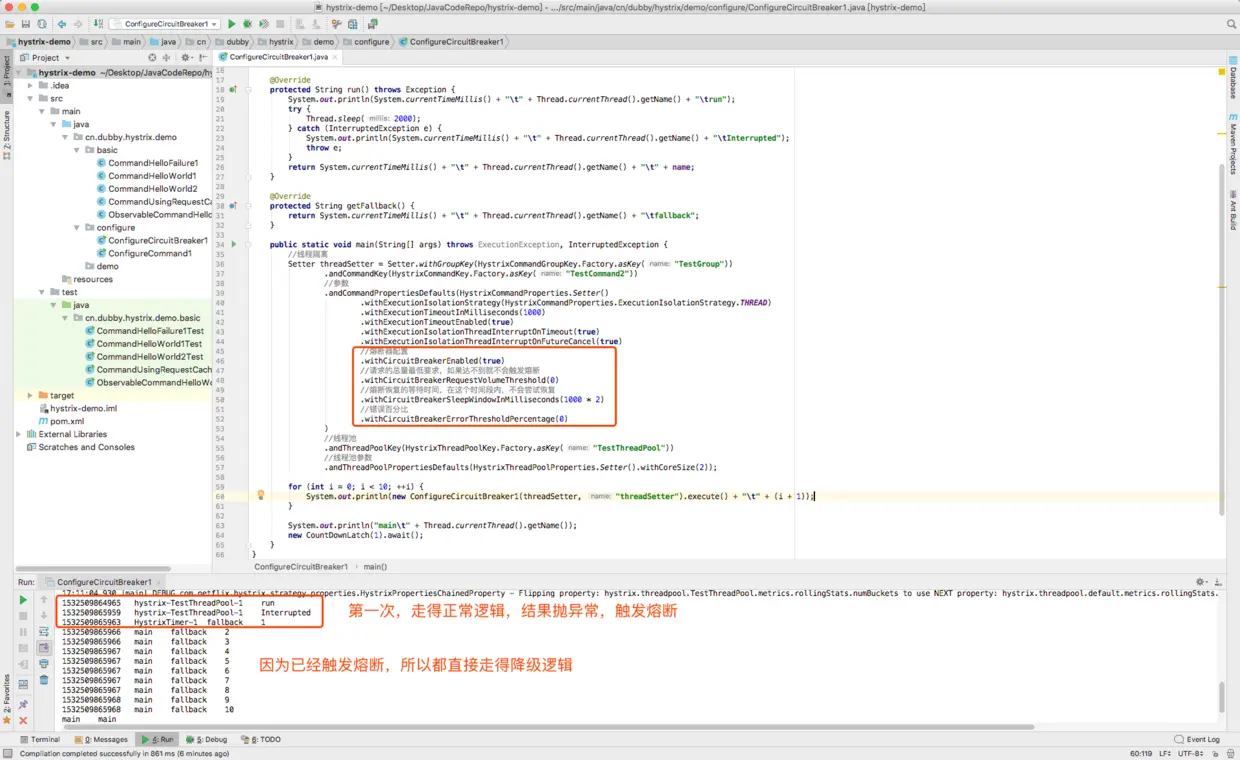Expand External Libraries node
Screen dimensions: 1240x760
coord(19,434)
